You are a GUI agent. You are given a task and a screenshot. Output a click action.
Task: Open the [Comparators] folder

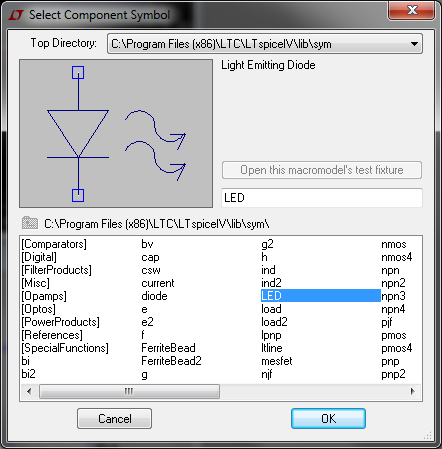pyautogui.click(x=54, y=244)
